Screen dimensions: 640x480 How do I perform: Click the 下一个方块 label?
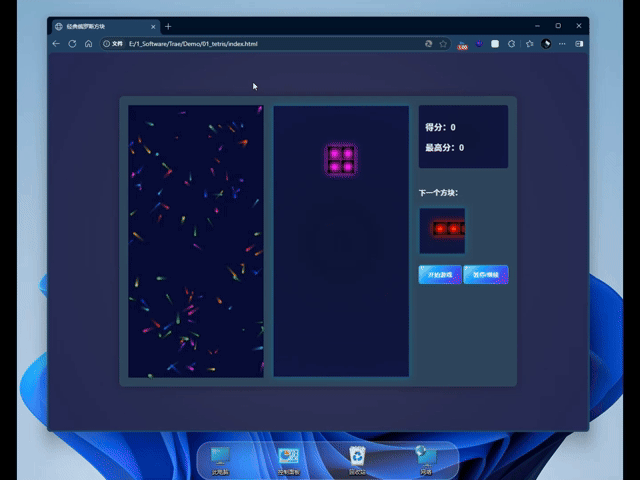coord(438,193)
